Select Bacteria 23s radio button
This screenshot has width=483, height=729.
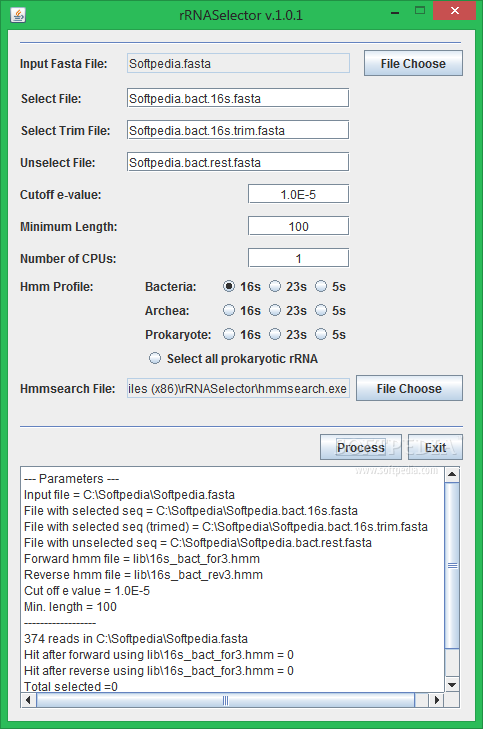pyautogui.click(x=275, y=286)
